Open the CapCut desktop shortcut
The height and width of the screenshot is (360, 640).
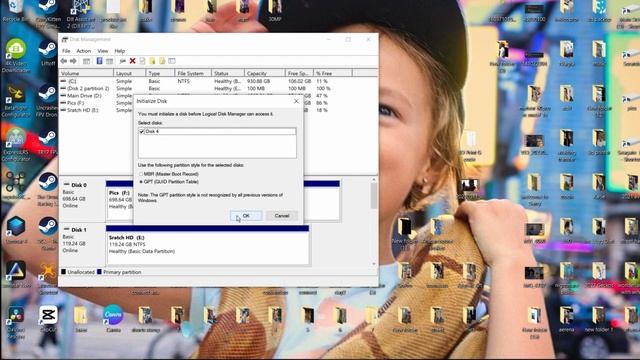[48, 318]
